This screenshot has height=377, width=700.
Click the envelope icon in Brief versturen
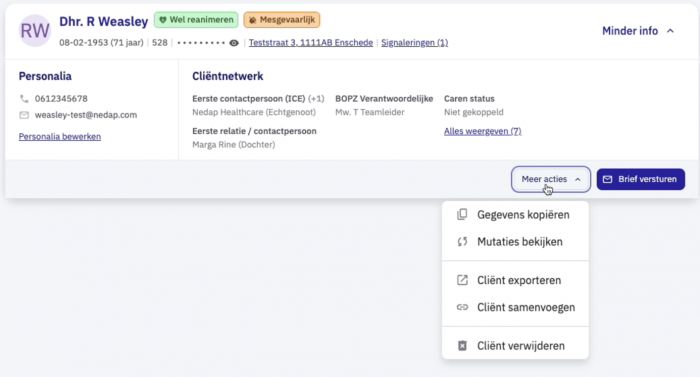(608, 179)
